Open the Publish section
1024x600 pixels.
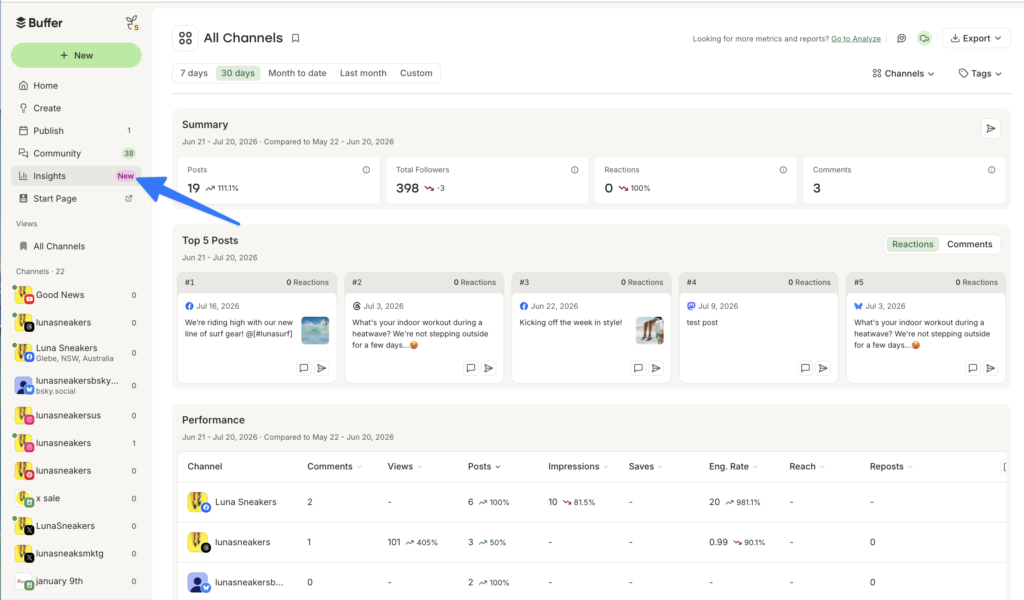tap(76, 131)
